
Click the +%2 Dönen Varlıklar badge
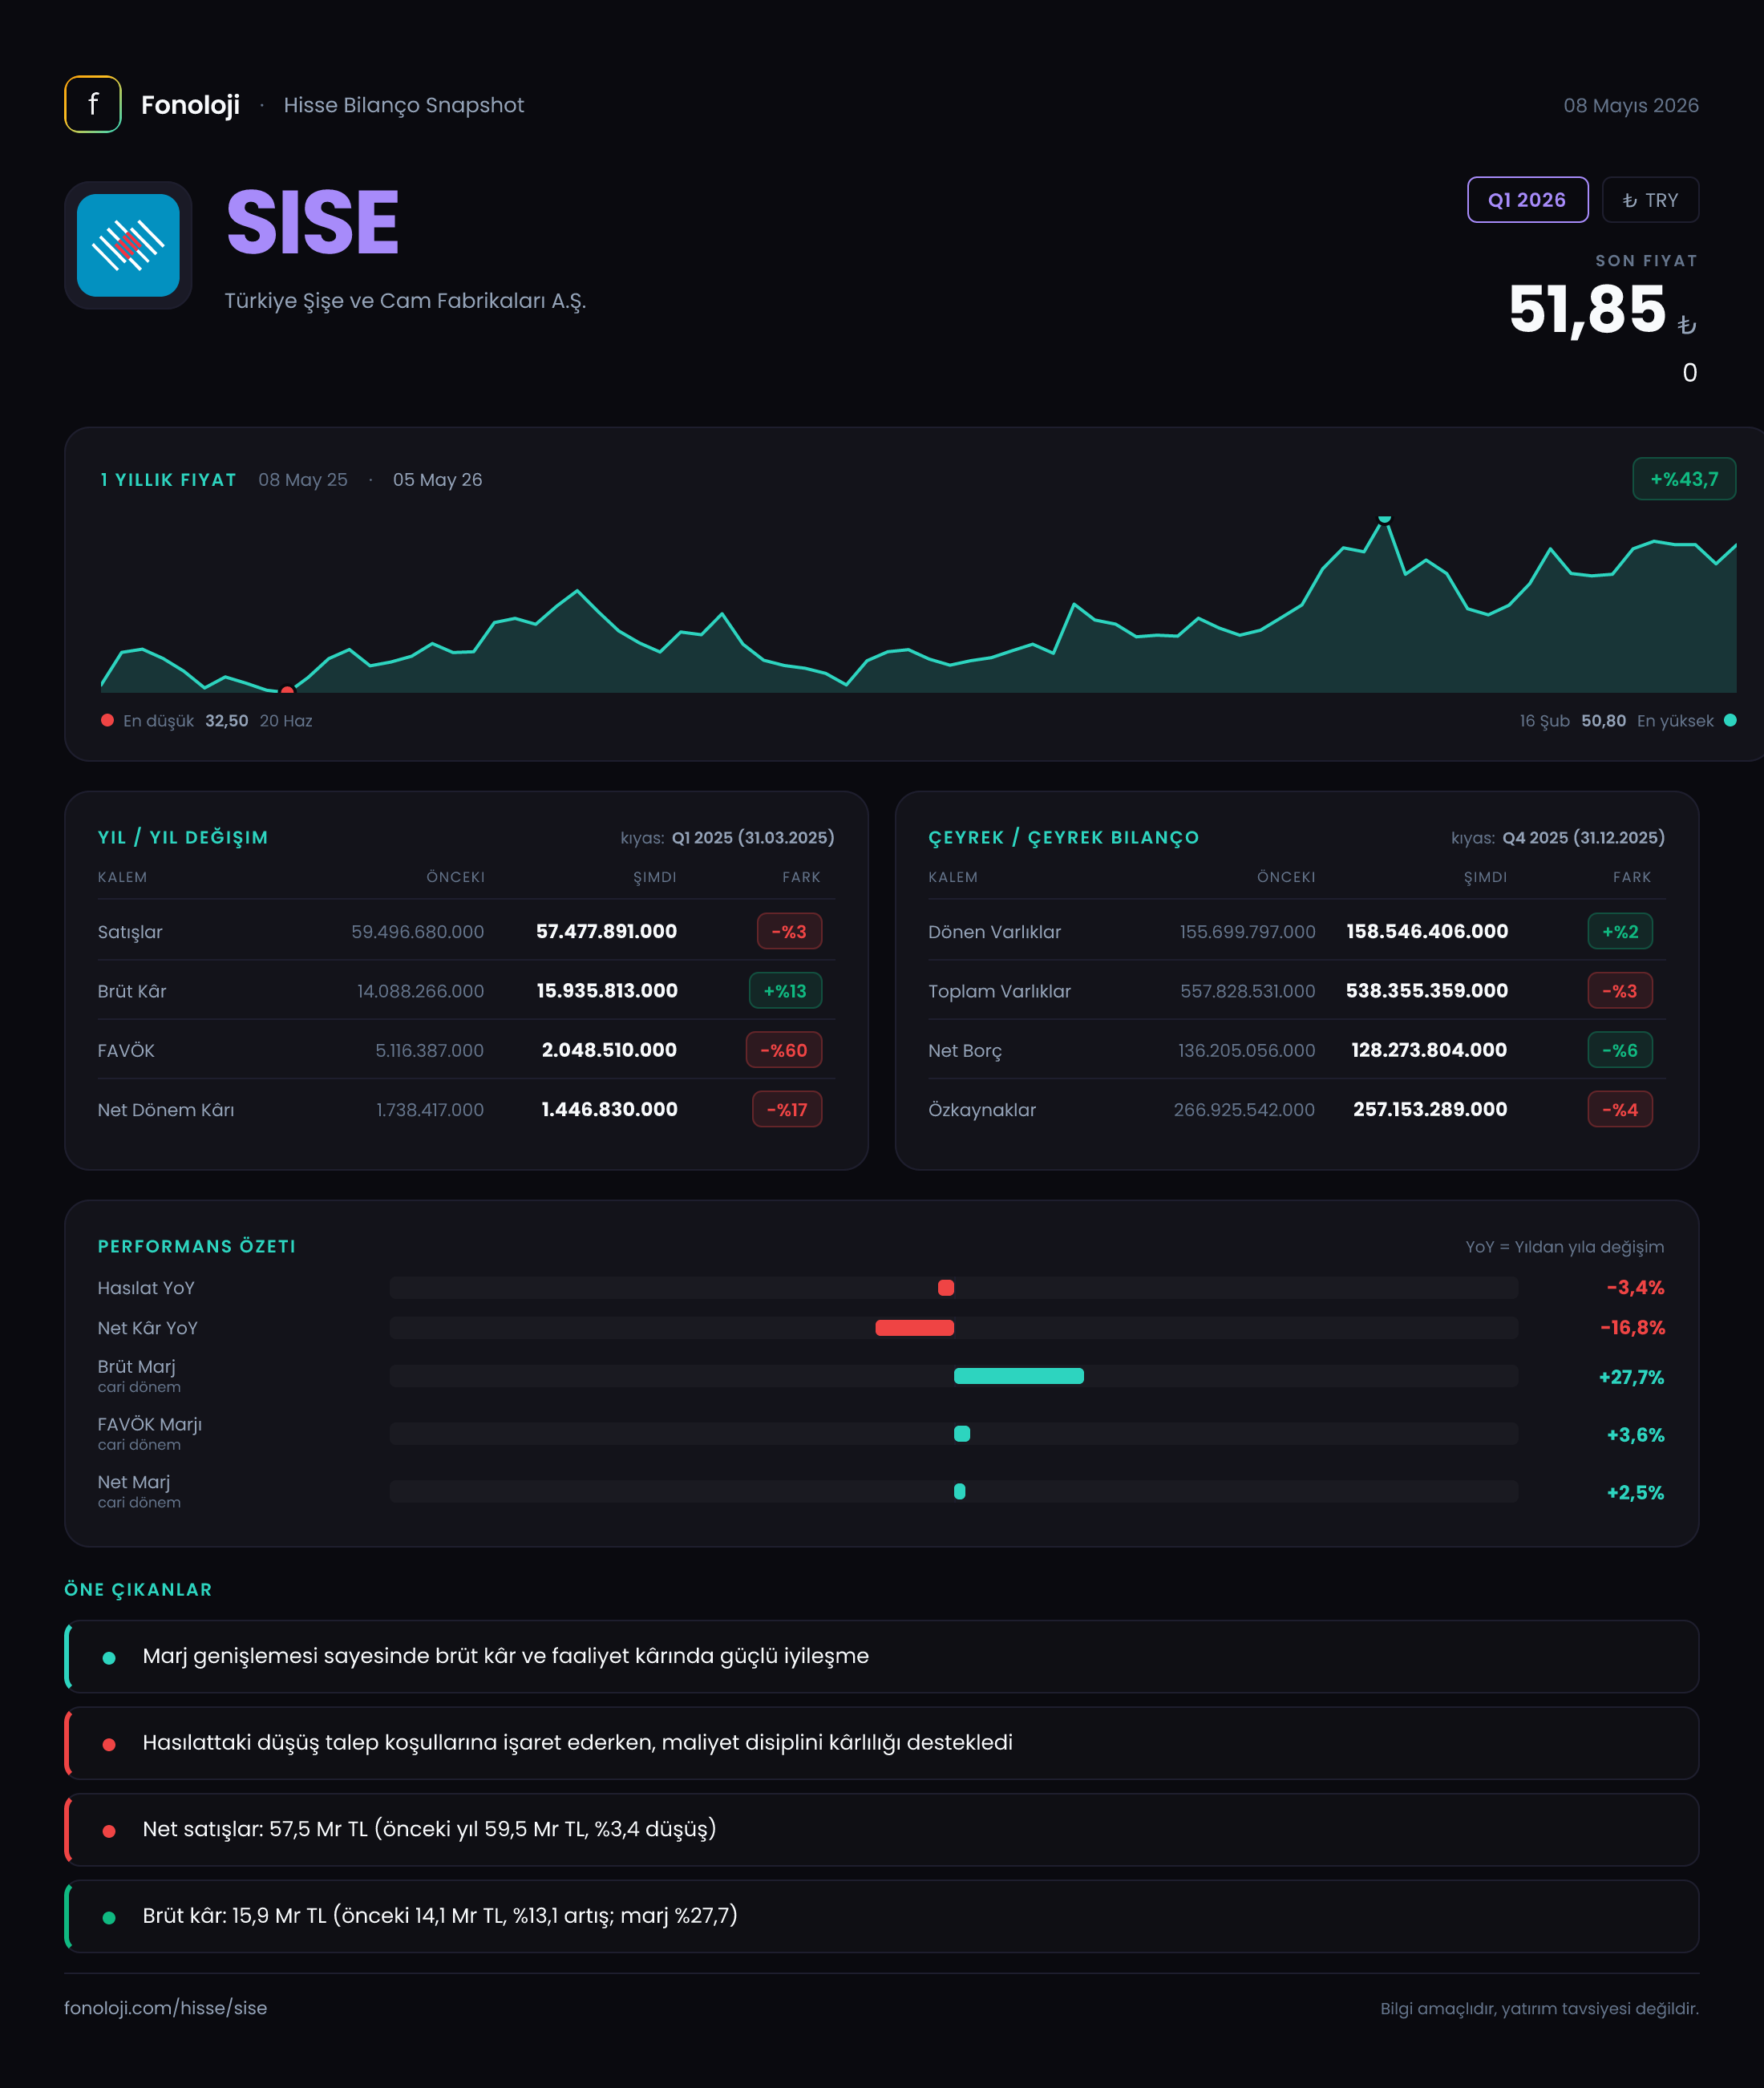1620,931
